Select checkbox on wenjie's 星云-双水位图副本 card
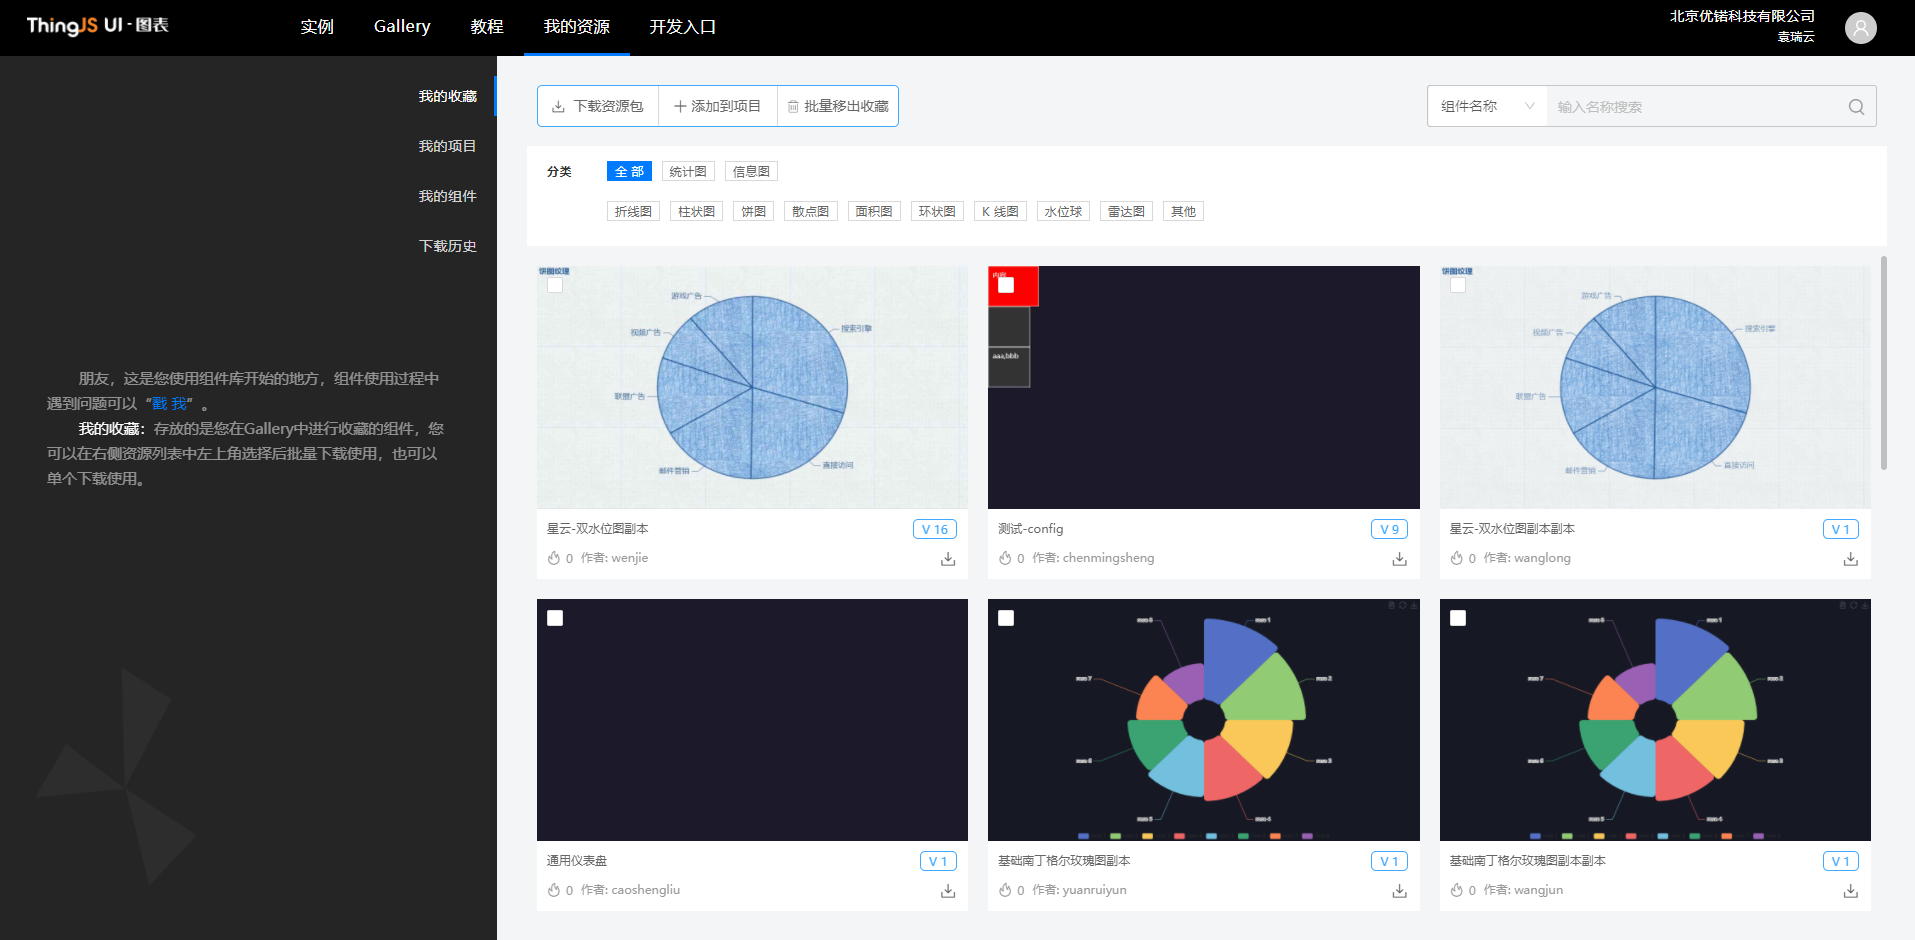Image resolution: width=1915 pixels, height=940 pixels. (555, 285)
